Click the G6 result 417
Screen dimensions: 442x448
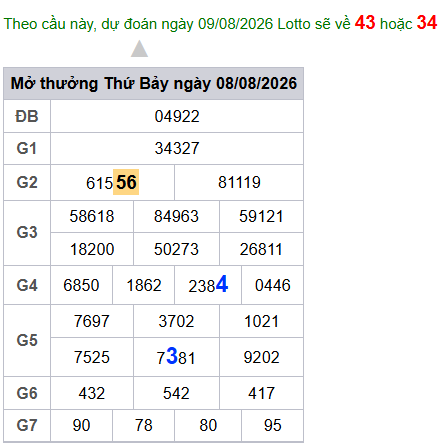click(261, 393)
